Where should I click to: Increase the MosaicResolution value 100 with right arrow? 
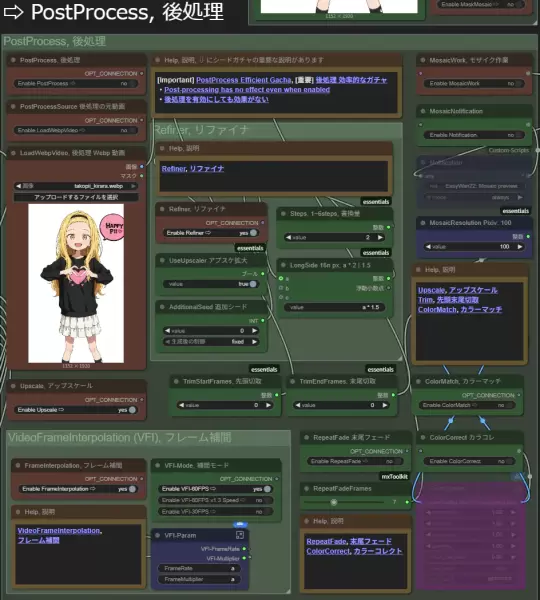tap(520, 247)
